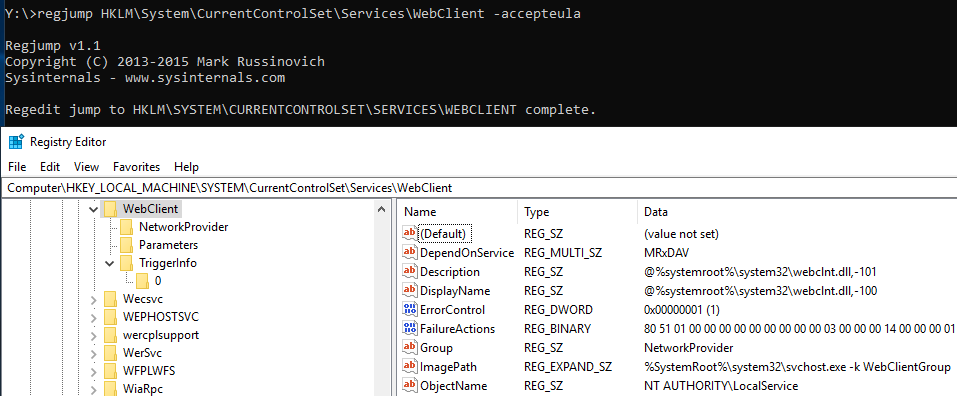The width and height of the screenshot is (957, 396).
Task: Select the WebClient key label
Action: (x=151, y=209)
